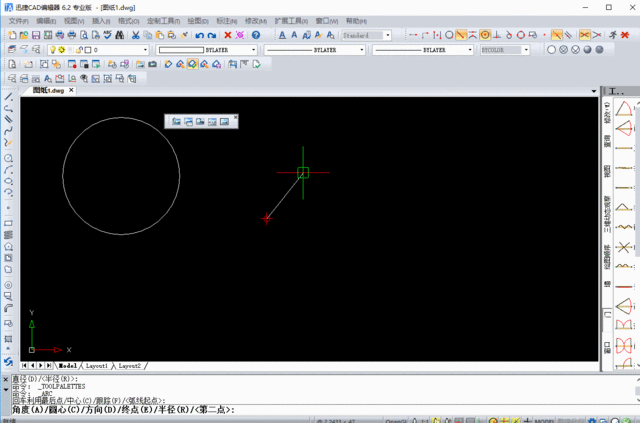
Task: Click the Find binoculars icon
Action: pos(121,35)
